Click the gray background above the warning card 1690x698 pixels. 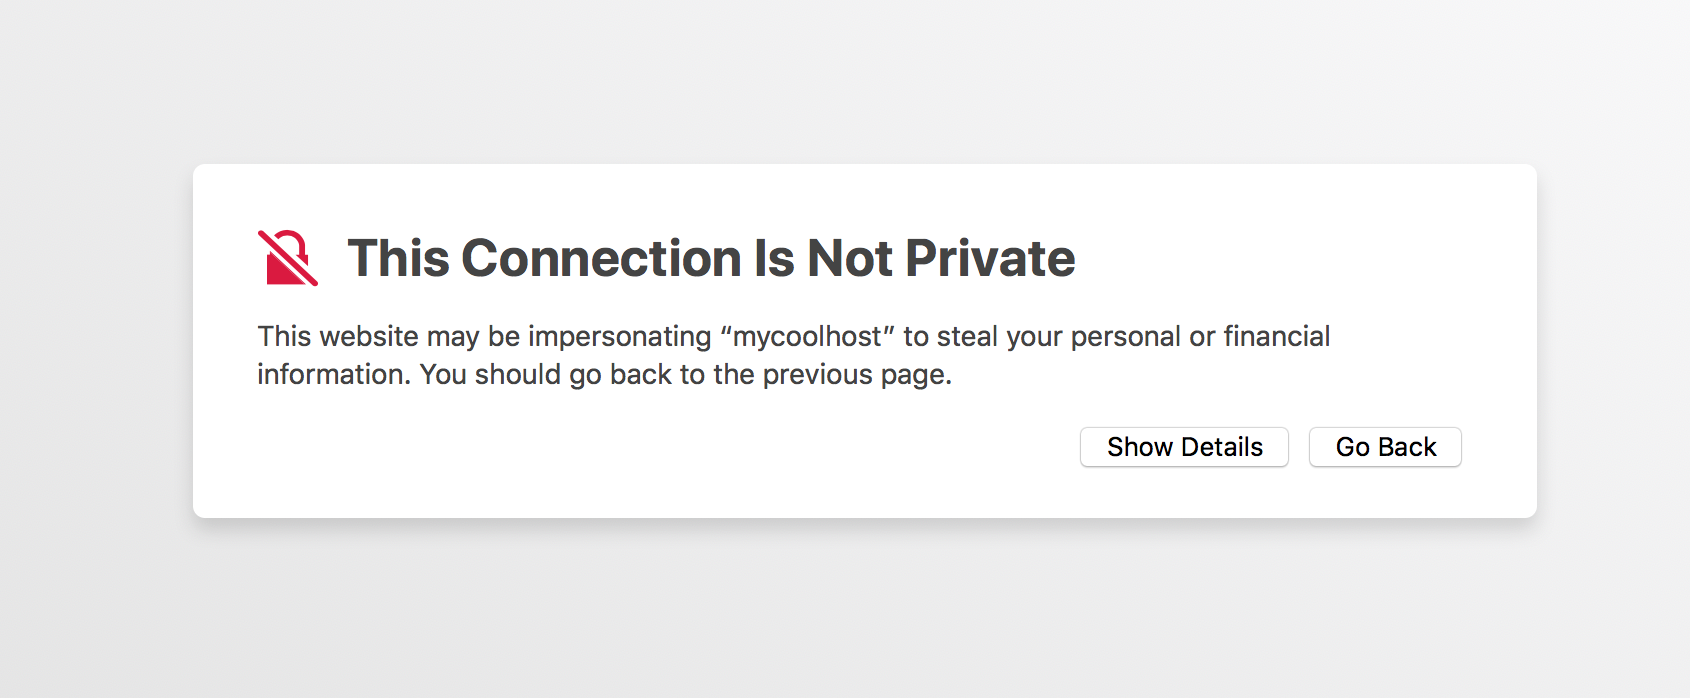(845, 80)
